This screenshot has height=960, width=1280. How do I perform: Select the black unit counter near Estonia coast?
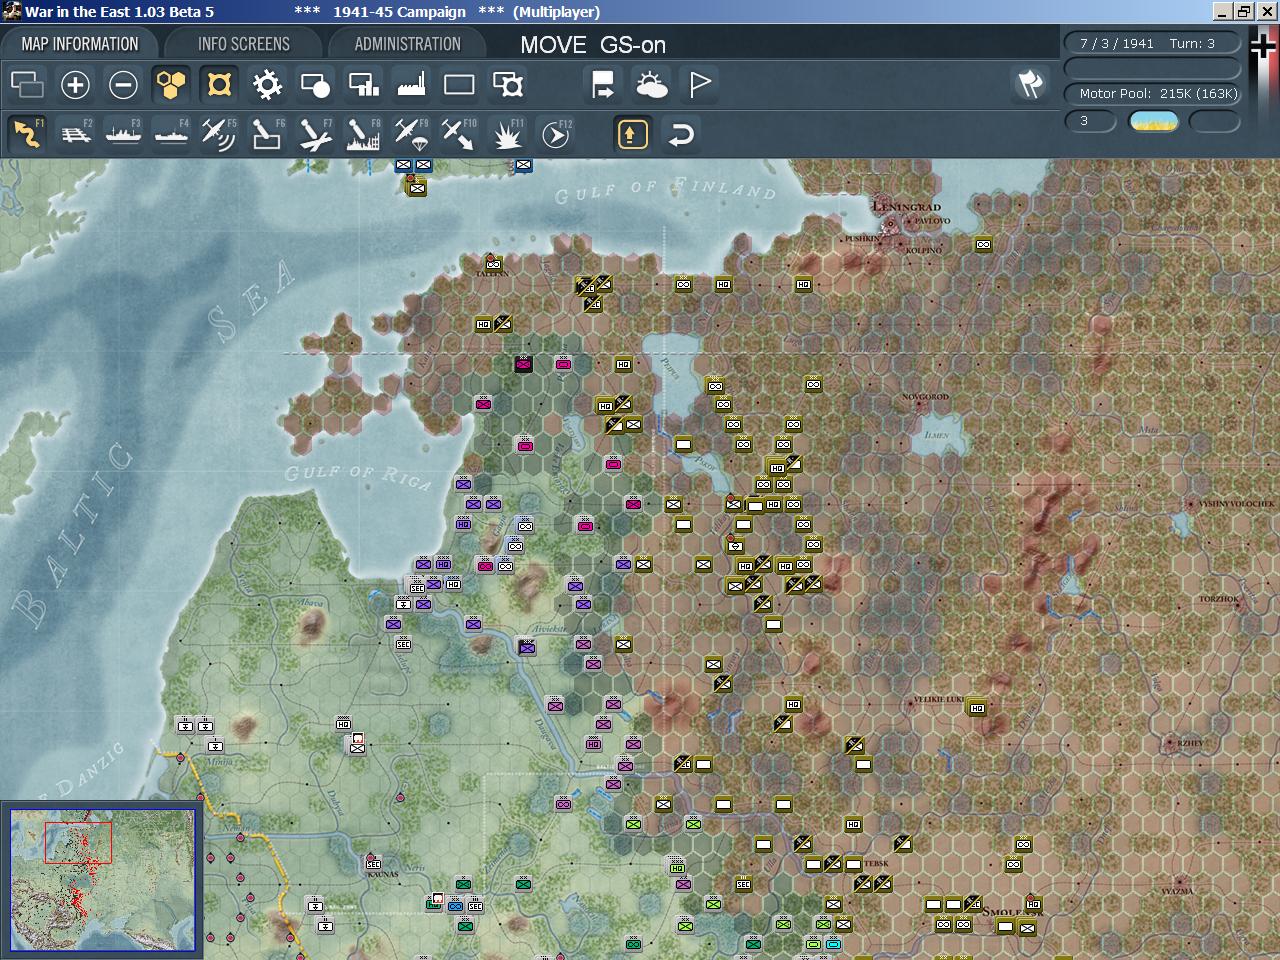coord(523,365)
